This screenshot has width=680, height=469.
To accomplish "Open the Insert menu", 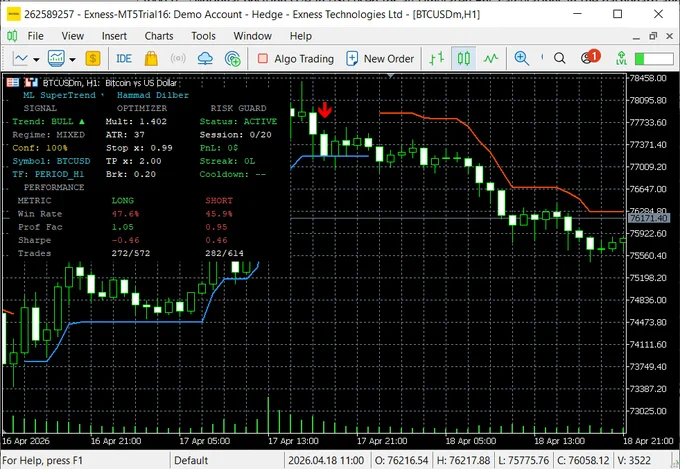I will (114, 36).
